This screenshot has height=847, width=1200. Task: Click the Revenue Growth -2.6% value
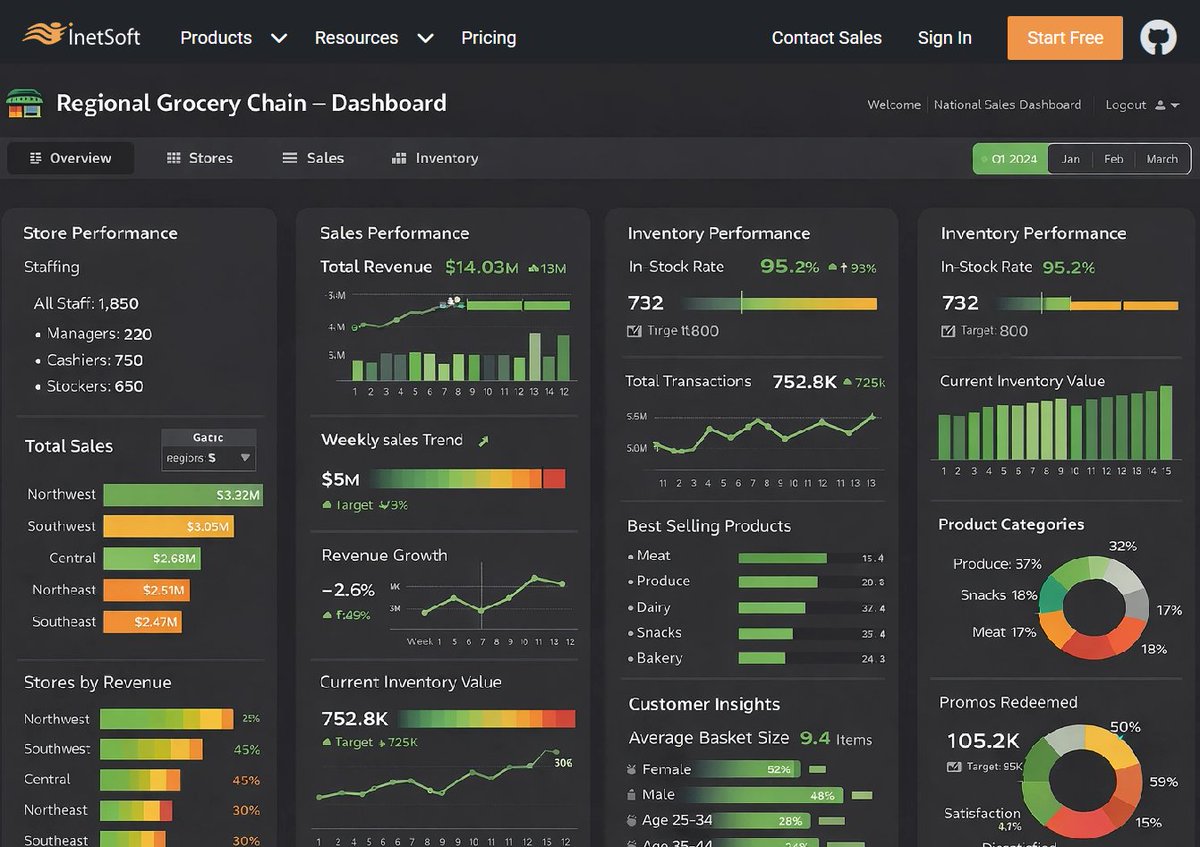tap(348, 589)
